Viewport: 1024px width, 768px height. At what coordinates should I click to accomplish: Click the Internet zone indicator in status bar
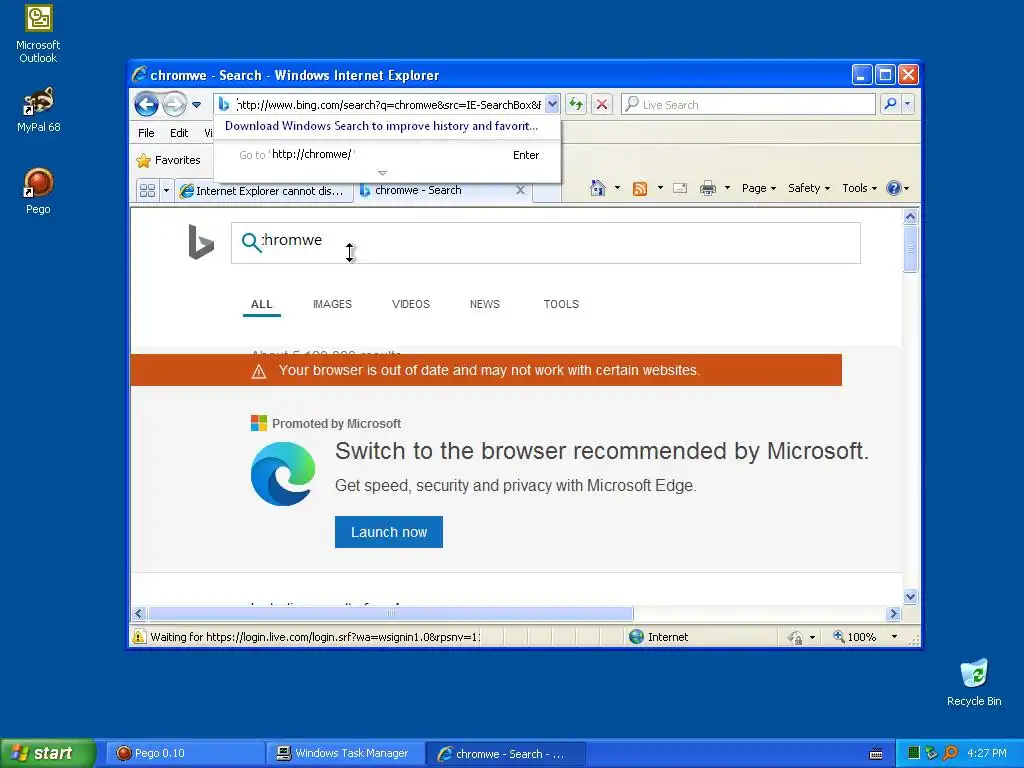[x=658, y=637]
